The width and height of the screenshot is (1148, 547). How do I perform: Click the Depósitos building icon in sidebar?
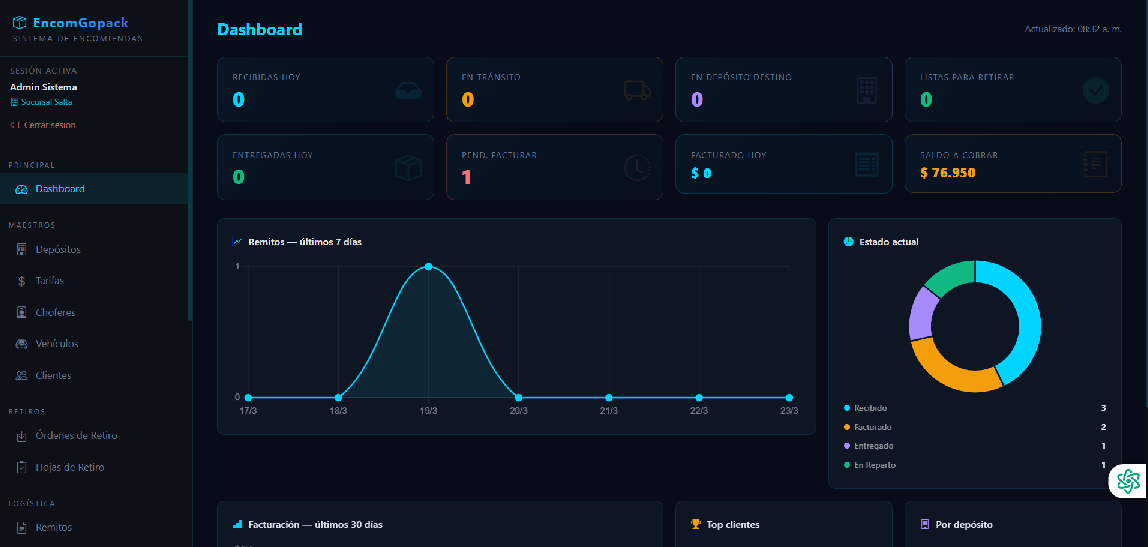22,249
